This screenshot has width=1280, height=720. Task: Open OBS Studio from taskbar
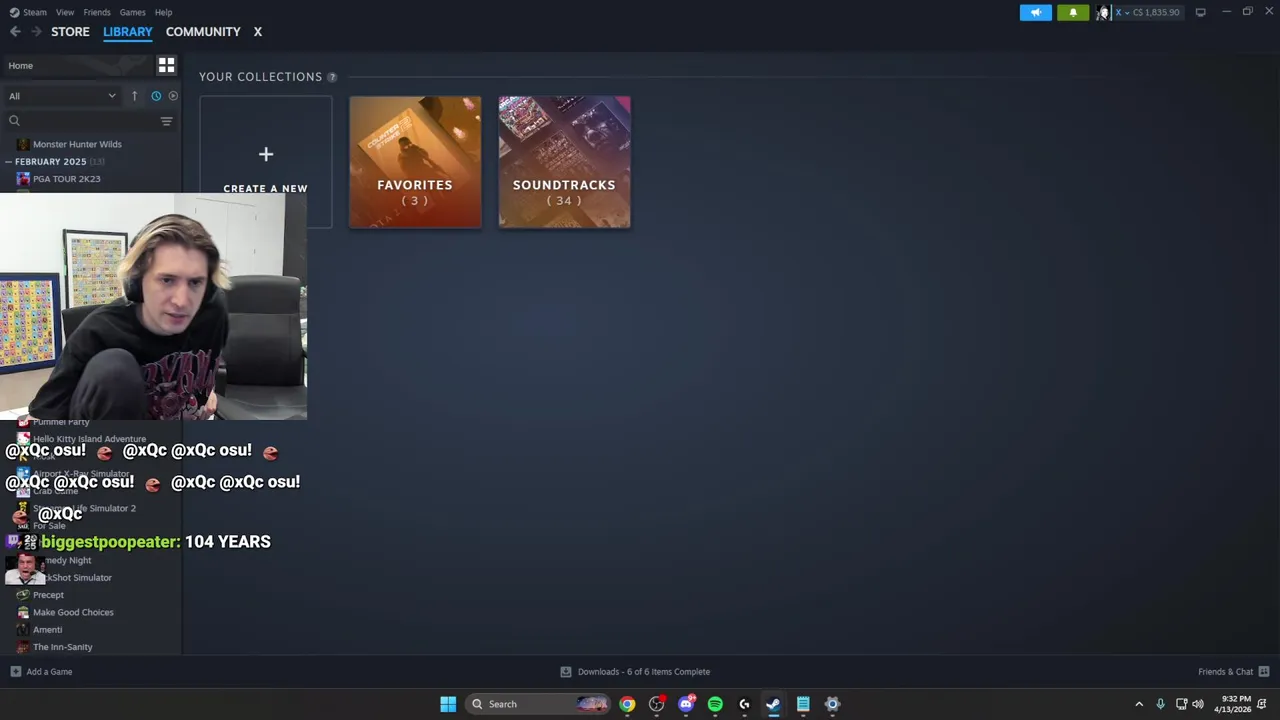(656, 704)
